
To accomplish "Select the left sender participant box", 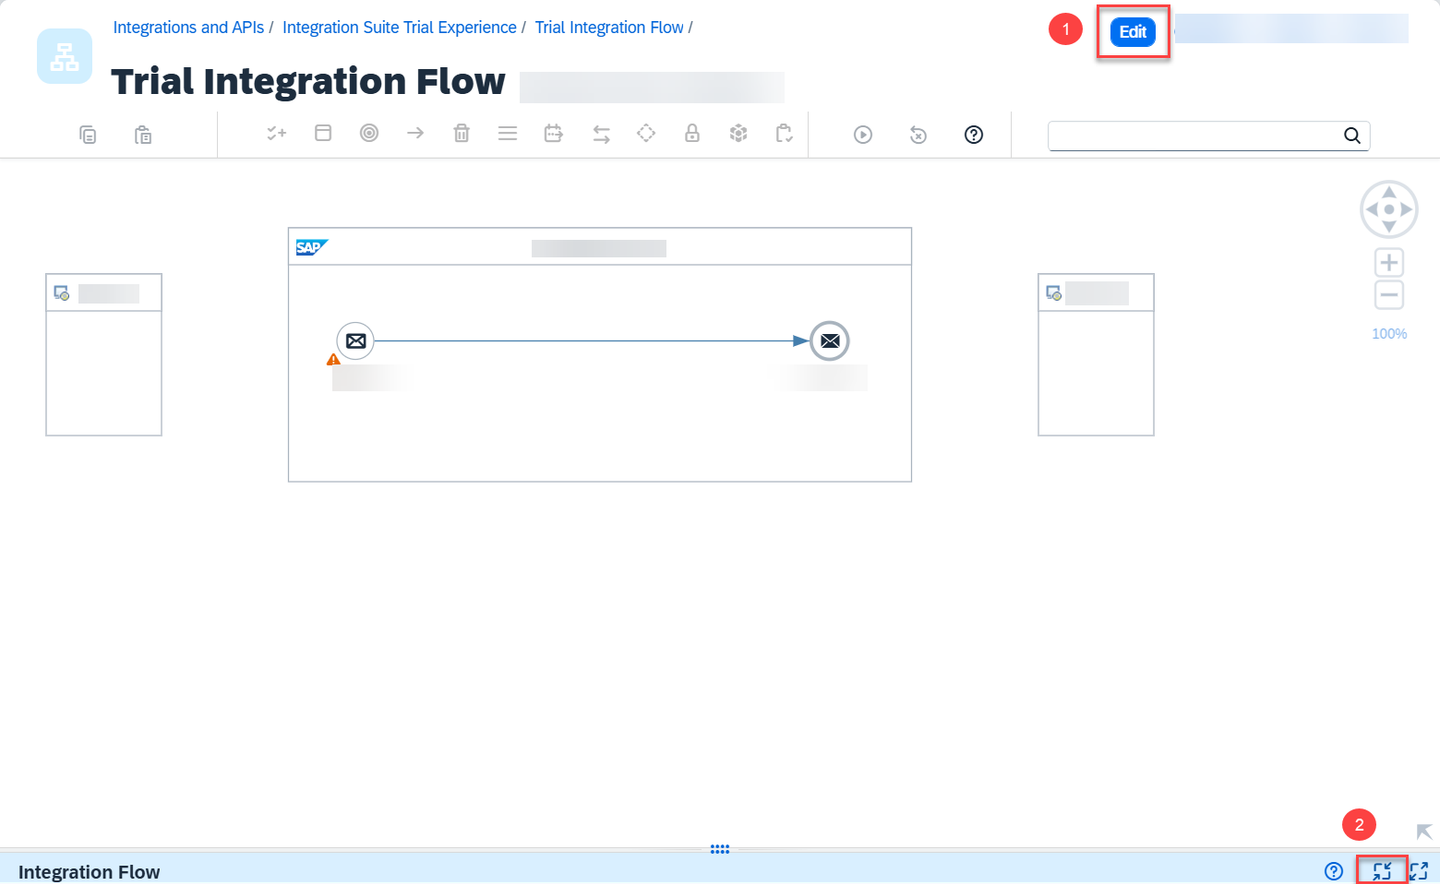I will pos(104,354).
